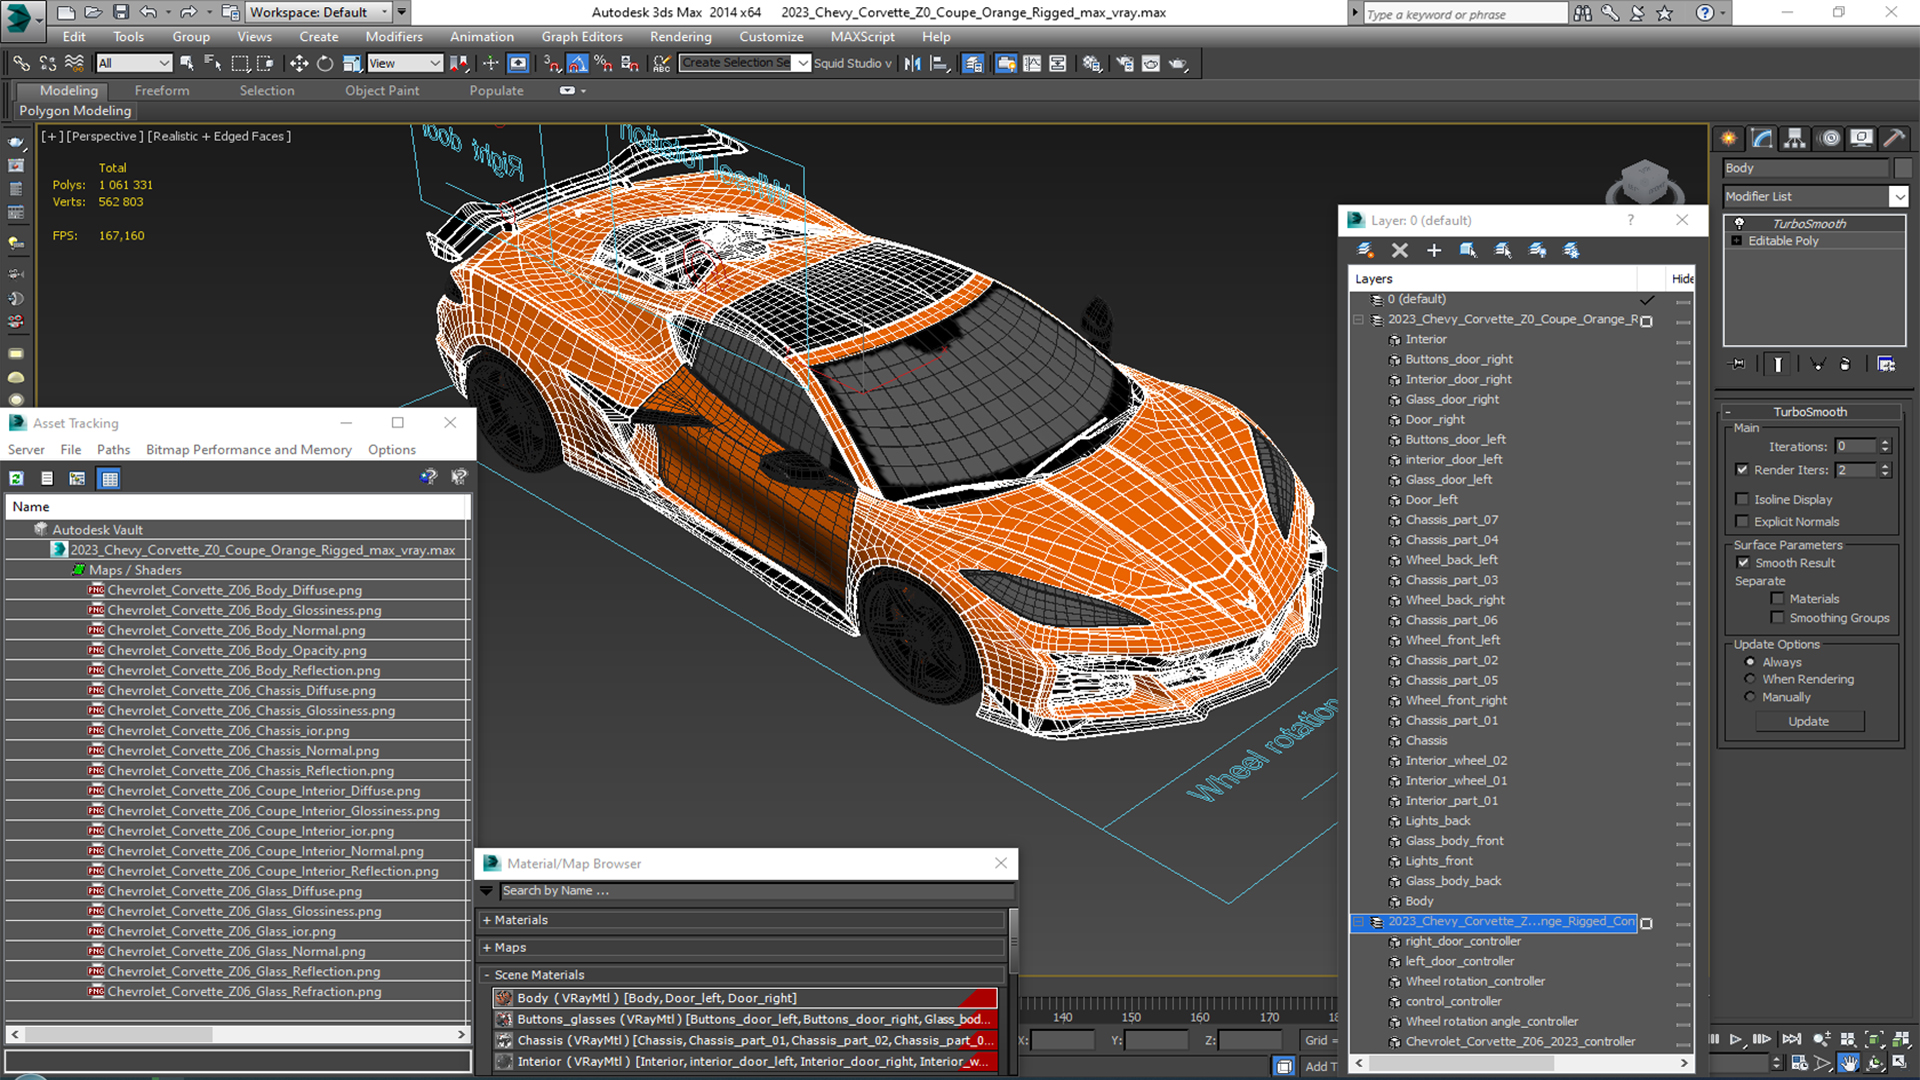Expand Editable Poly in modifier stack
The image size is (1920, 1080).
pos(1737,241)
